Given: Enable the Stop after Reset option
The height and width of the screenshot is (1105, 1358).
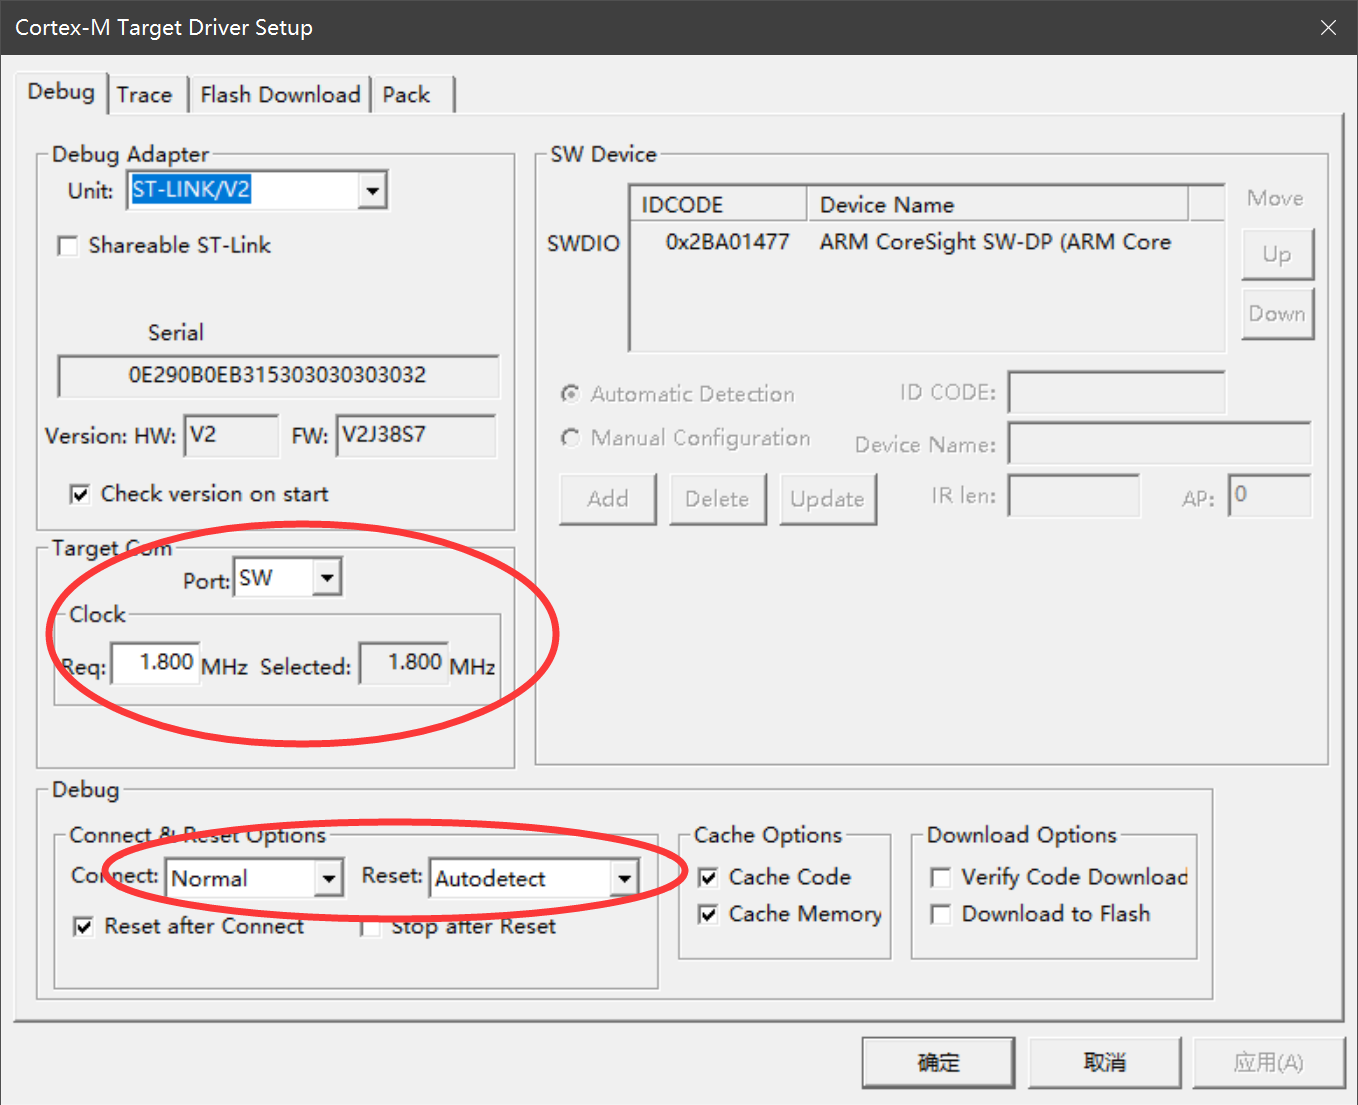Looking at the screenshot, I should click(x=370, y=927).
